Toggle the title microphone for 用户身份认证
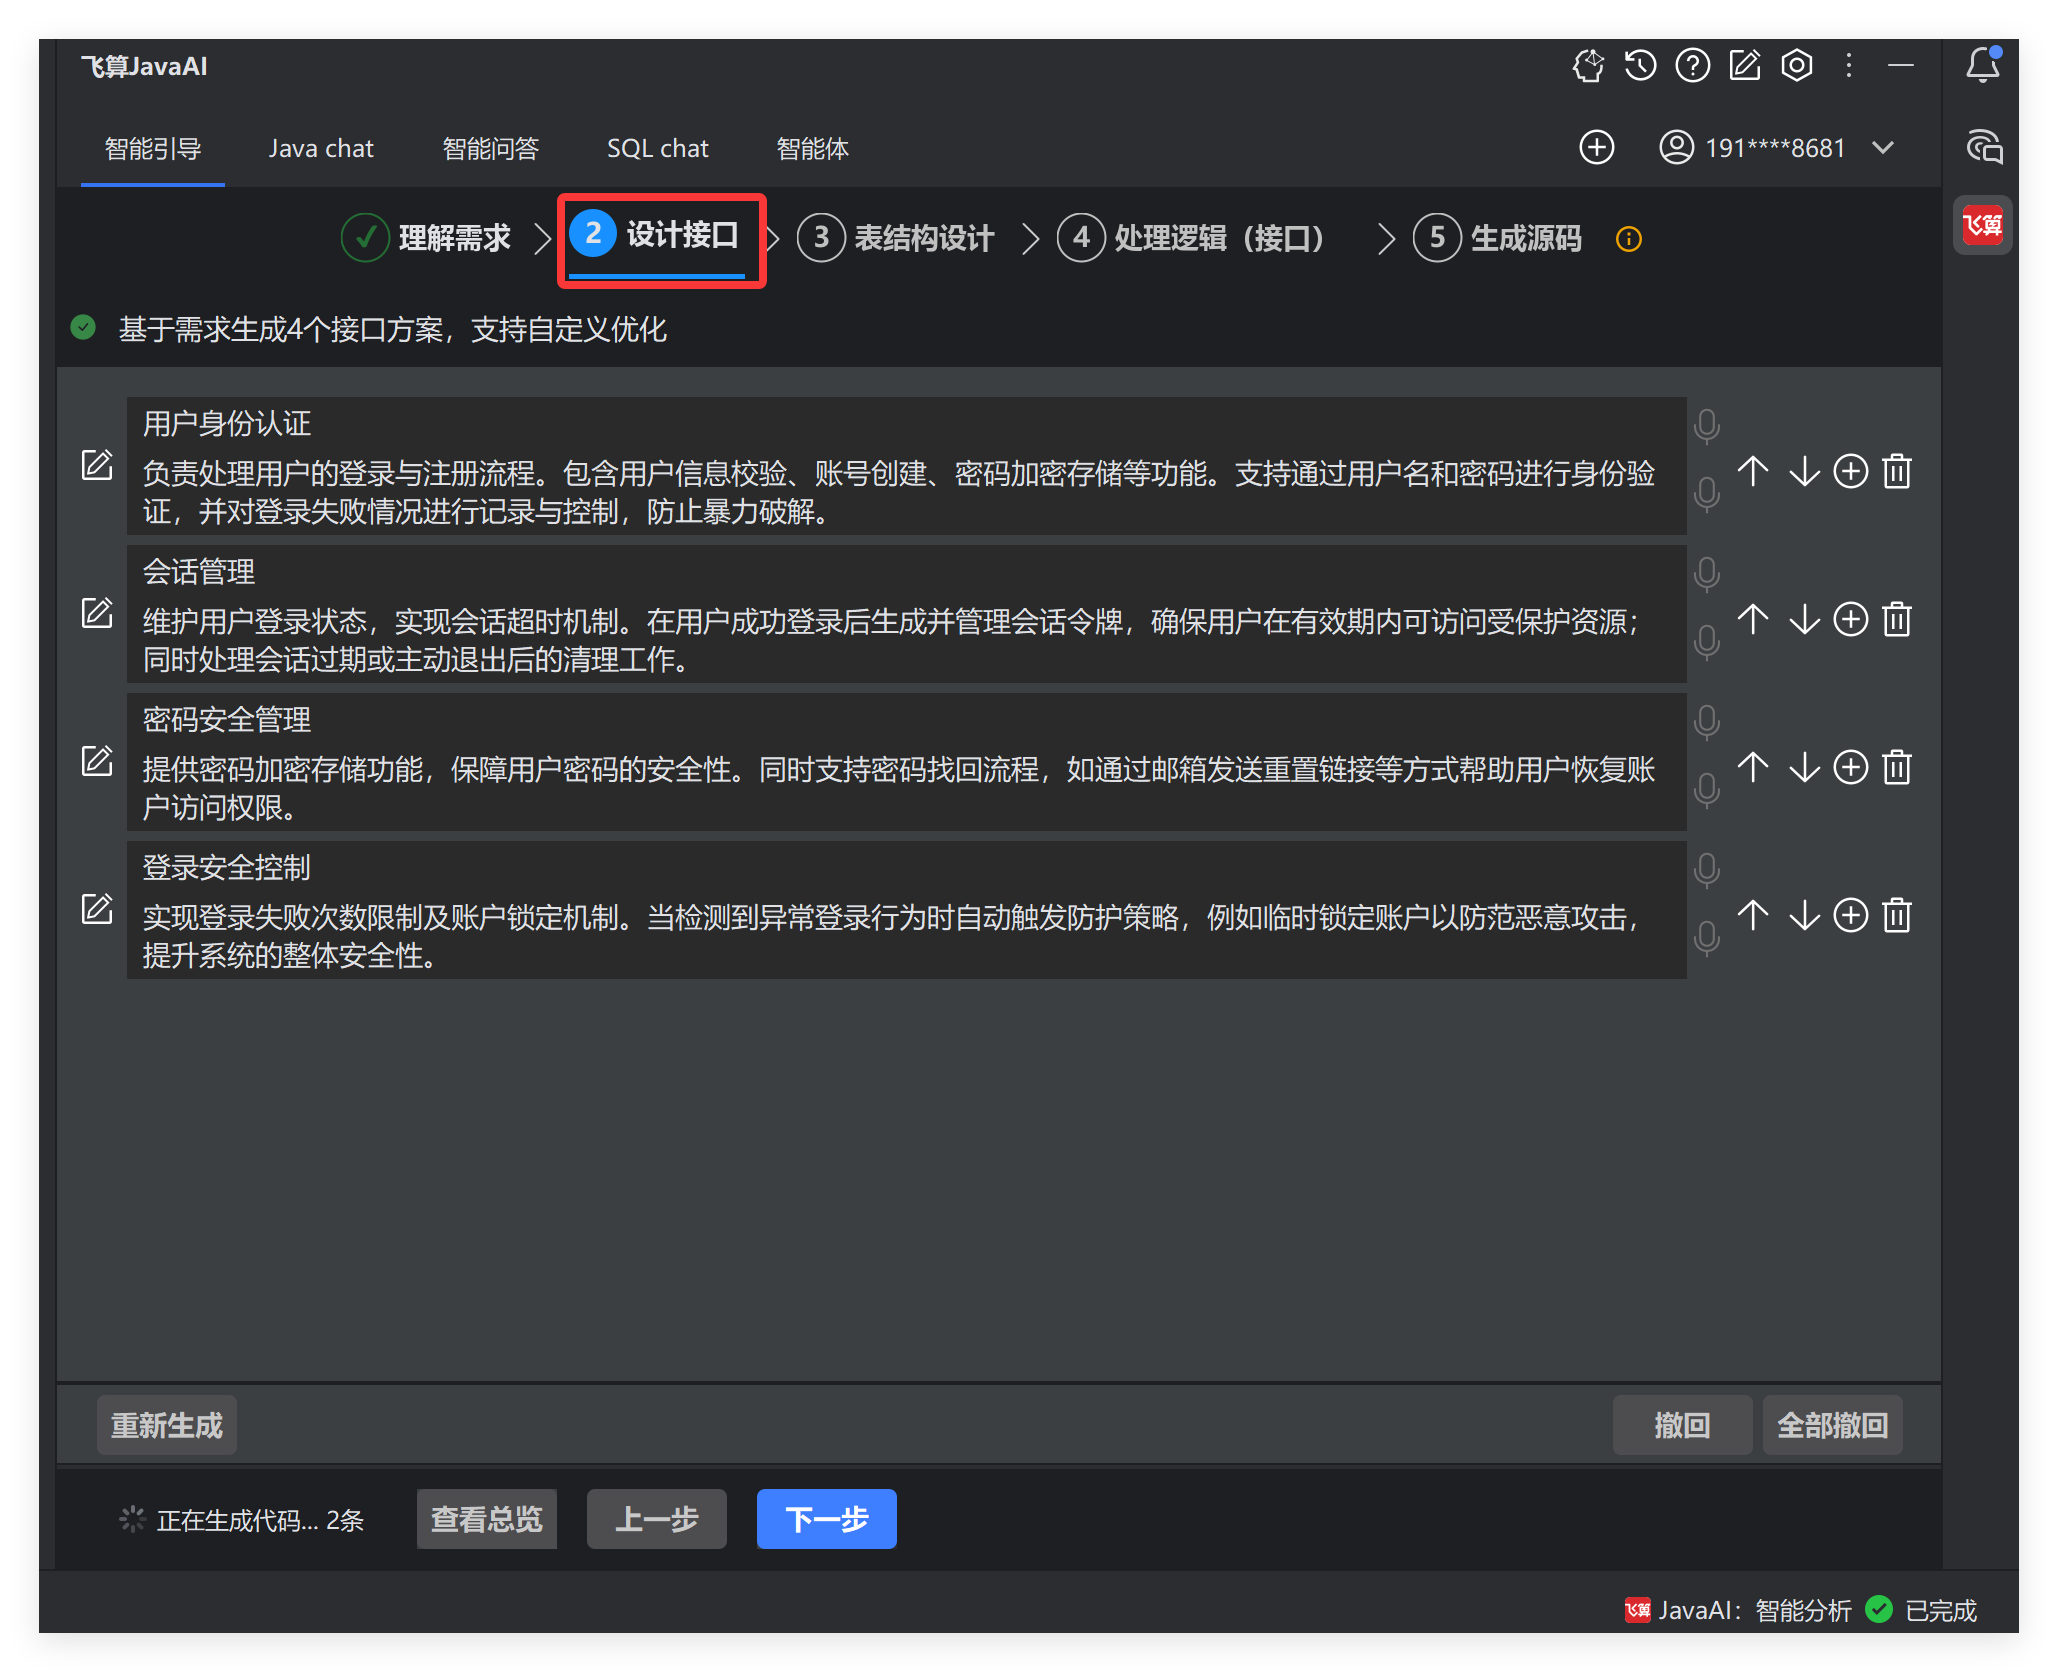The image size is (2058, 1672). pos(1707,425)
